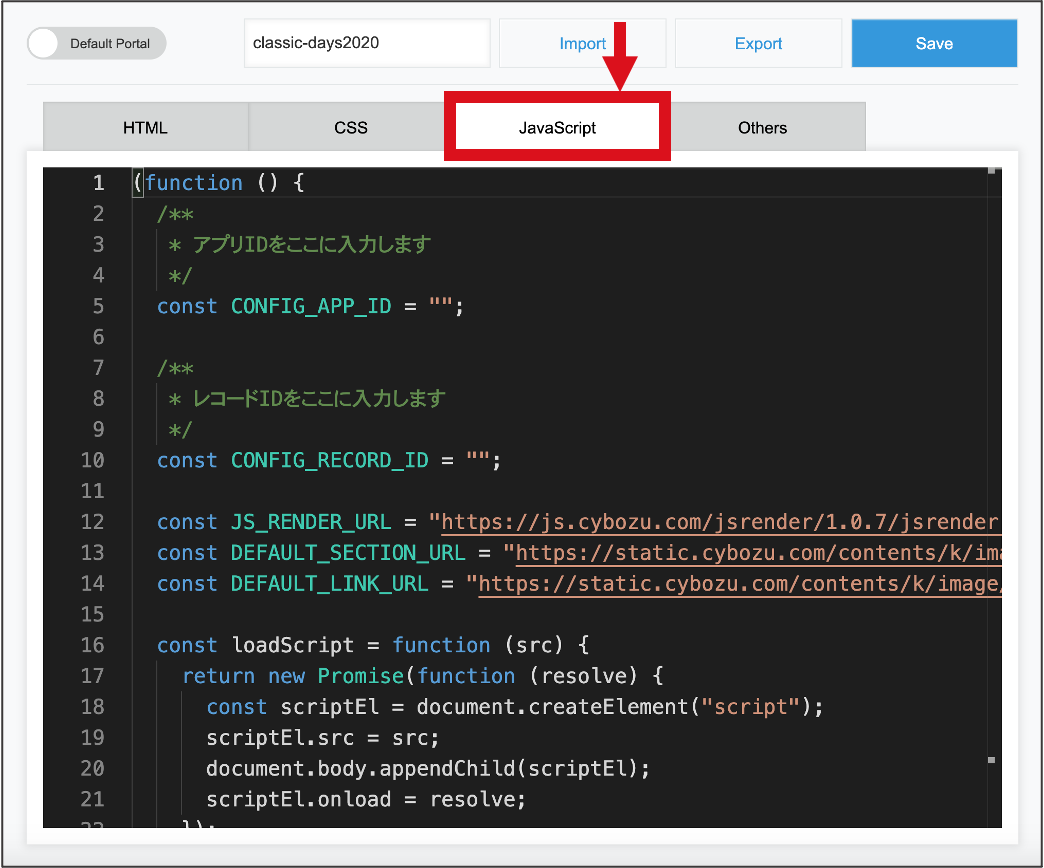Viewport: 1044px width, 868px height.
Task: Click the CONFIG_APP_ID variable name
Action: [x=311, y=306]
